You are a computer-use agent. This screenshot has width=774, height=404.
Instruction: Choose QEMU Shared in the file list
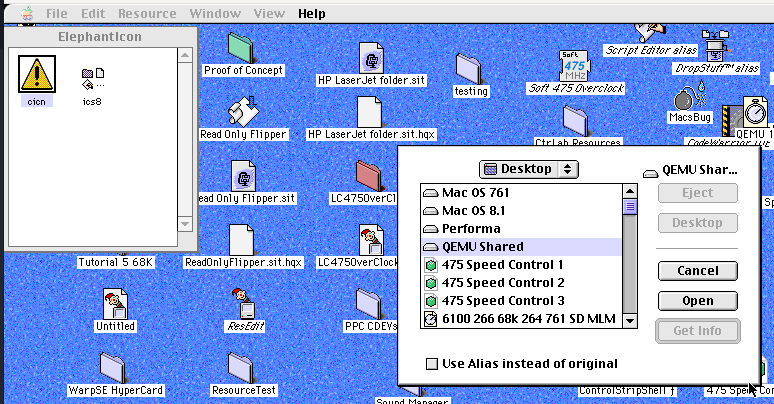[482, 247]
